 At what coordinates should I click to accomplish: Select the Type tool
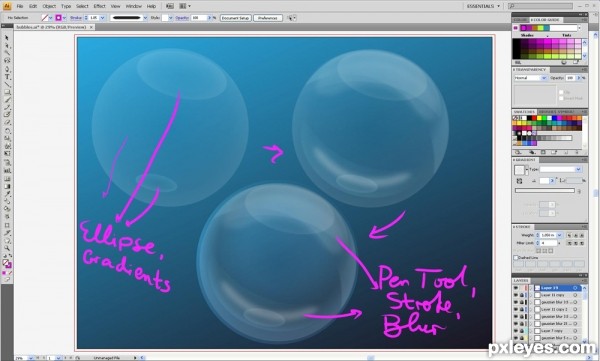tap(7, 77)
